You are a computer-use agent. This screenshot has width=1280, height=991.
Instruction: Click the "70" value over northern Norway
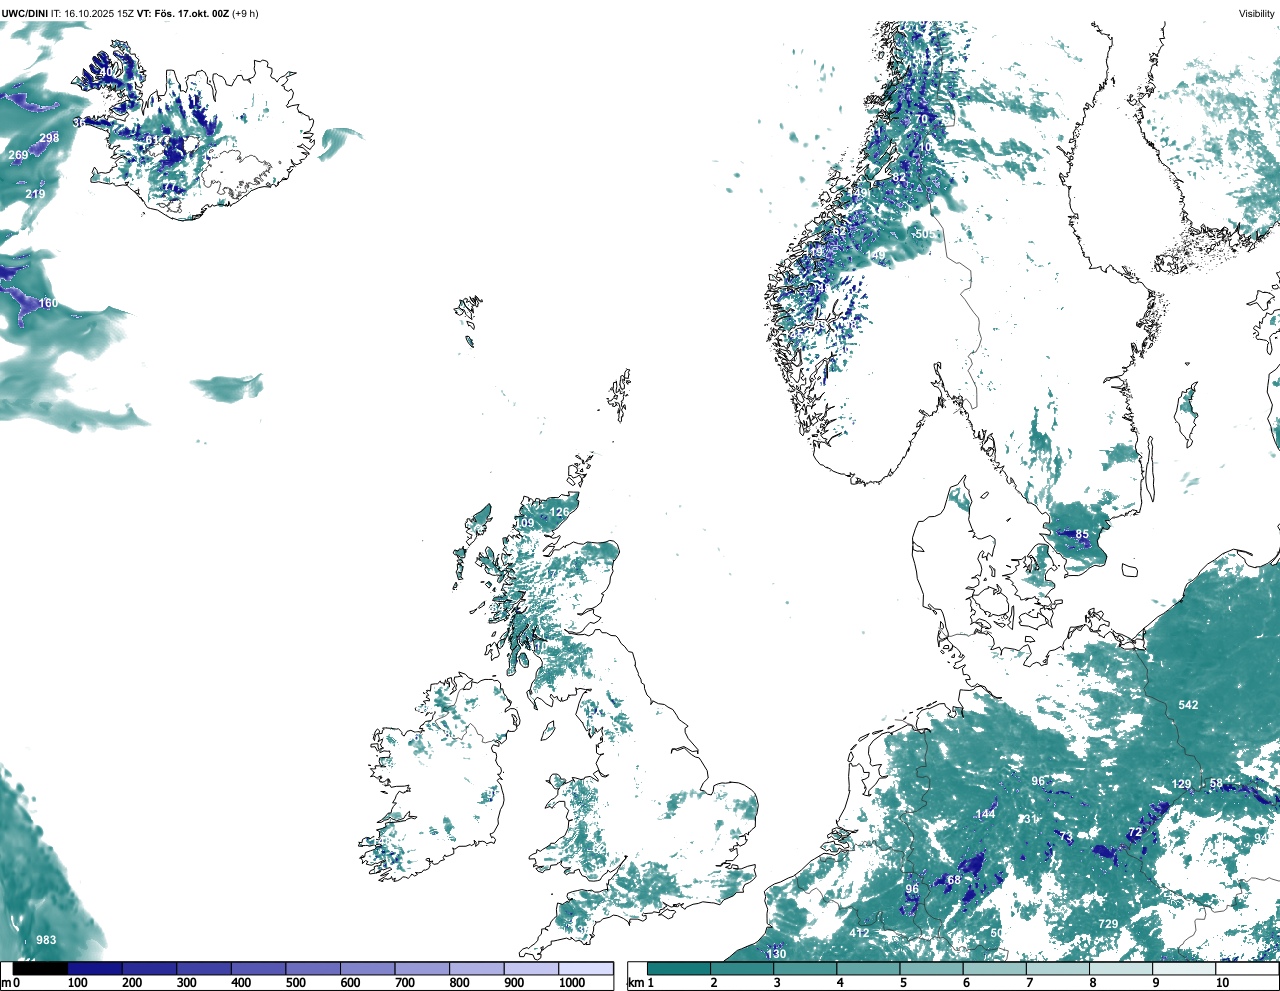922,118
